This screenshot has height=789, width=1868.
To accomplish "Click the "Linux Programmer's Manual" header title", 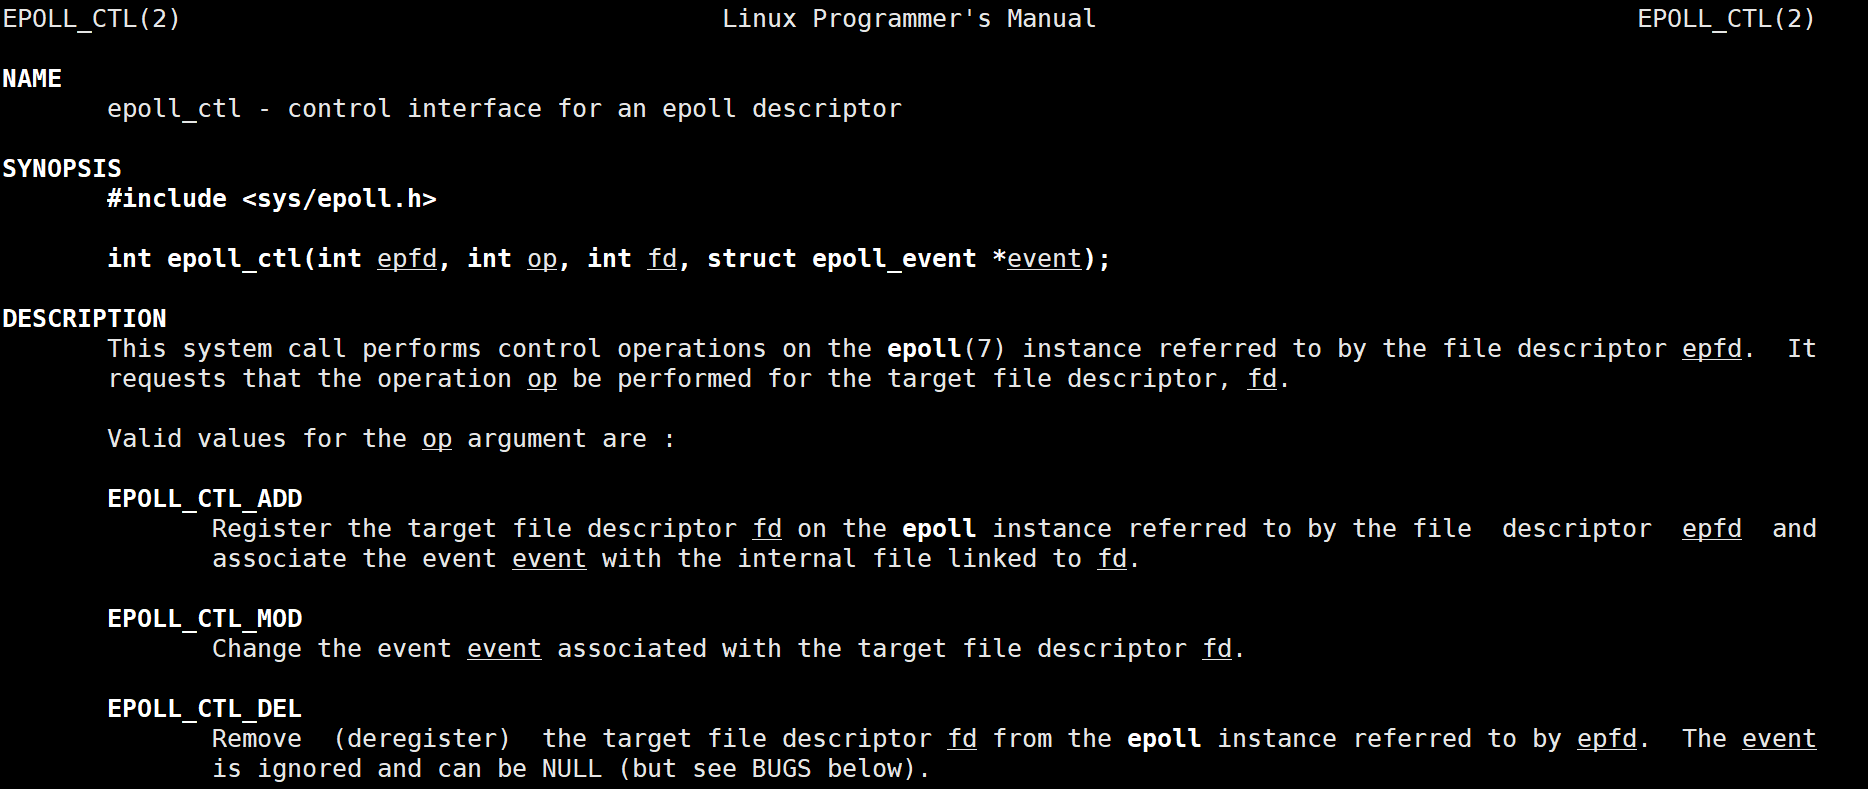I will (x=908, y=19).
